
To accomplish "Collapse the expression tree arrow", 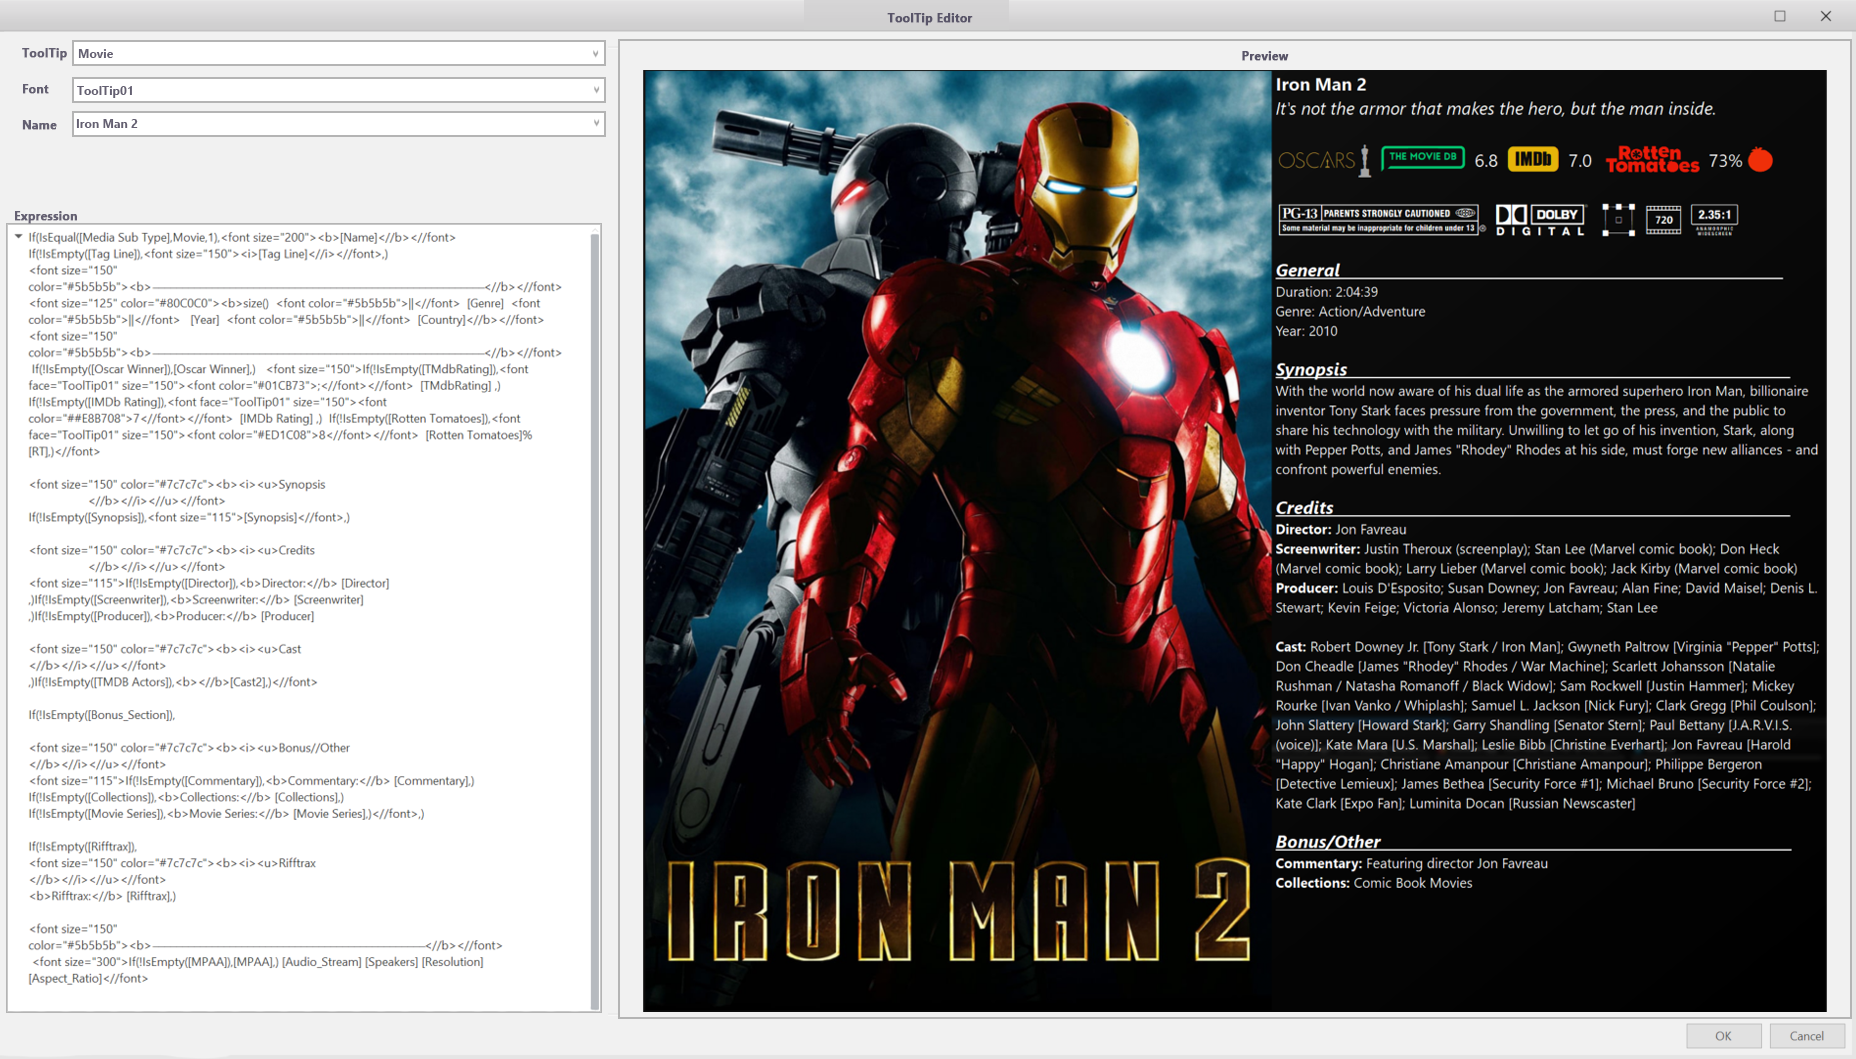I will tap(19, 237).
